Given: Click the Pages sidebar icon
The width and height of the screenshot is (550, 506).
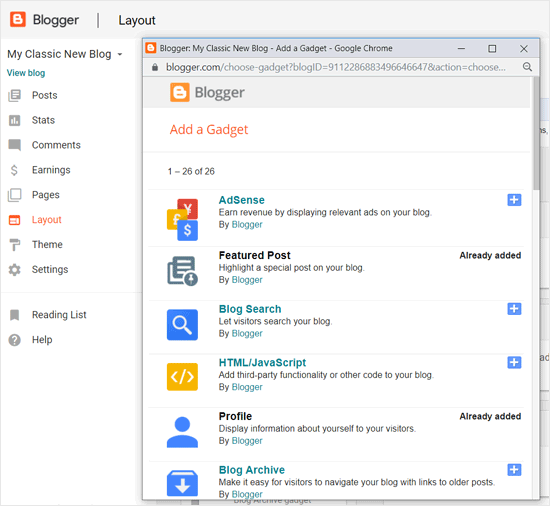Looking at the screenshot, I should 14,195.
